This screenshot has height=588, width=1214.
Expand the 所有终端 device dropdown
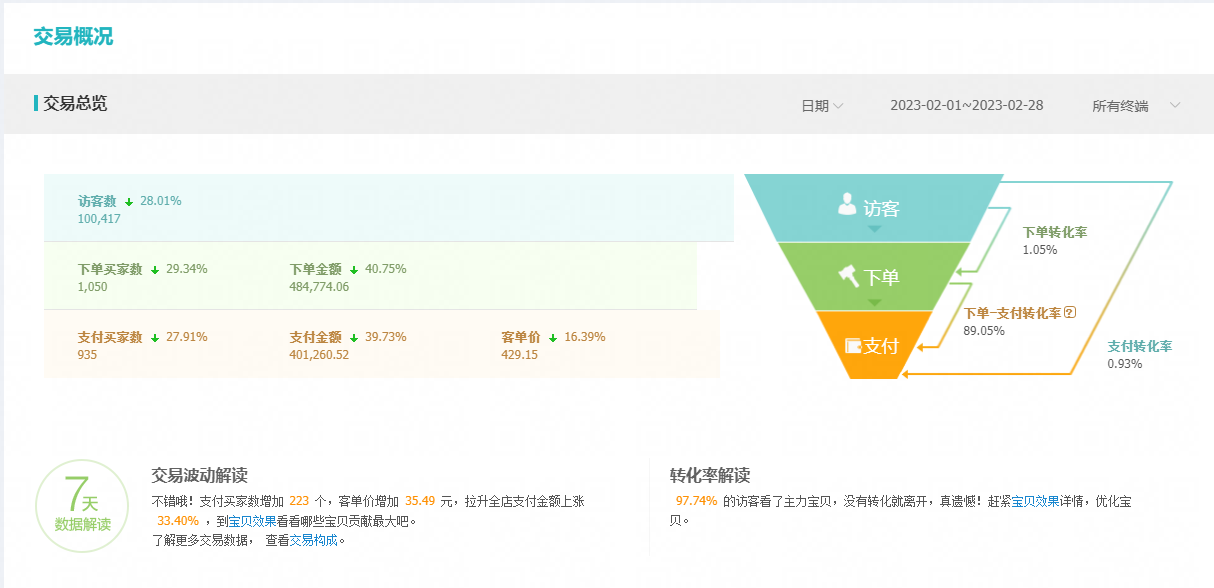tap(1136, 105)
